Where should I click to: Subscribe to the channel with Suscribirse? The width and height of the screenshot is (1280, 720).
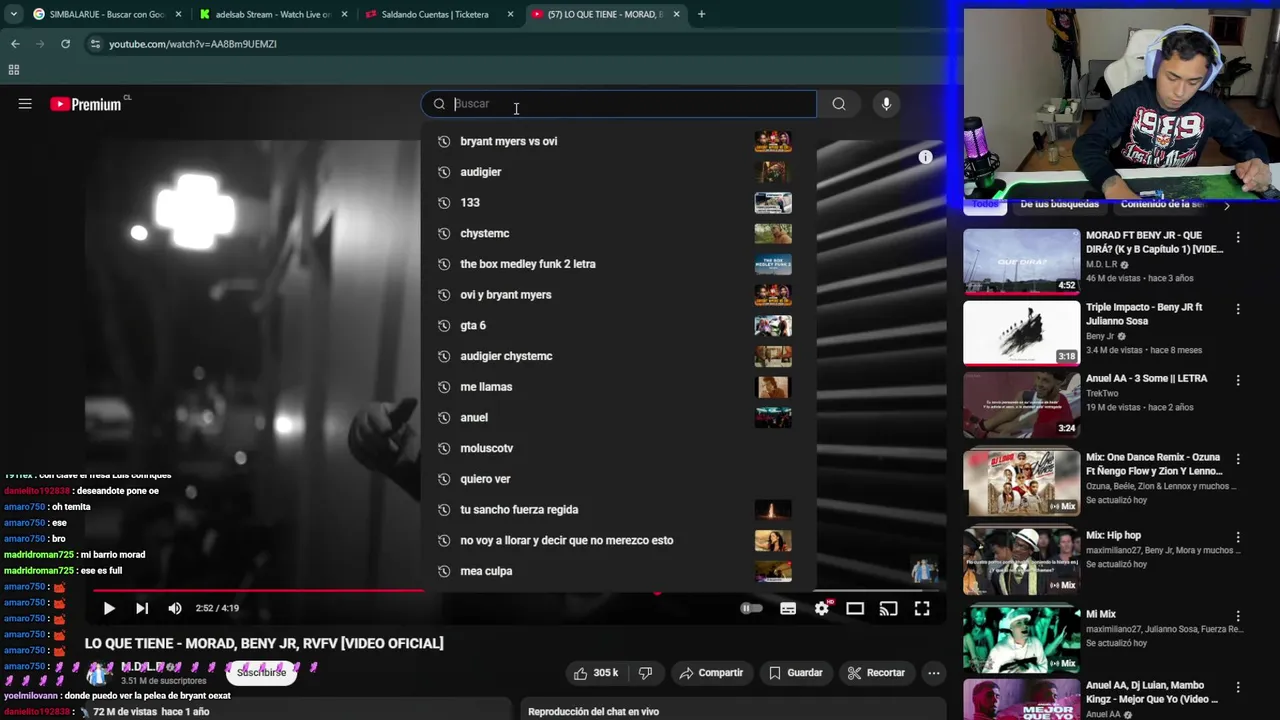(262, 672)
